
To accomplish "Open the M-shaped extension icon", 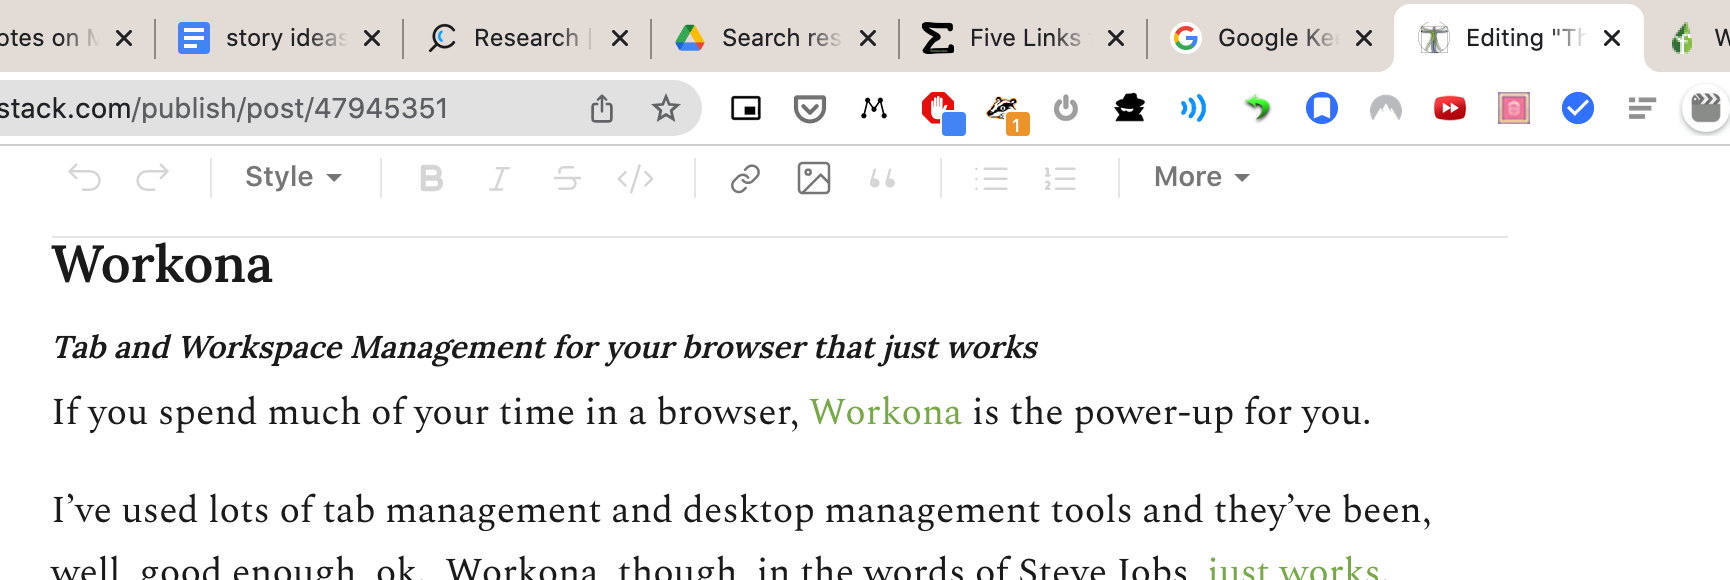I will click(874, 107).
